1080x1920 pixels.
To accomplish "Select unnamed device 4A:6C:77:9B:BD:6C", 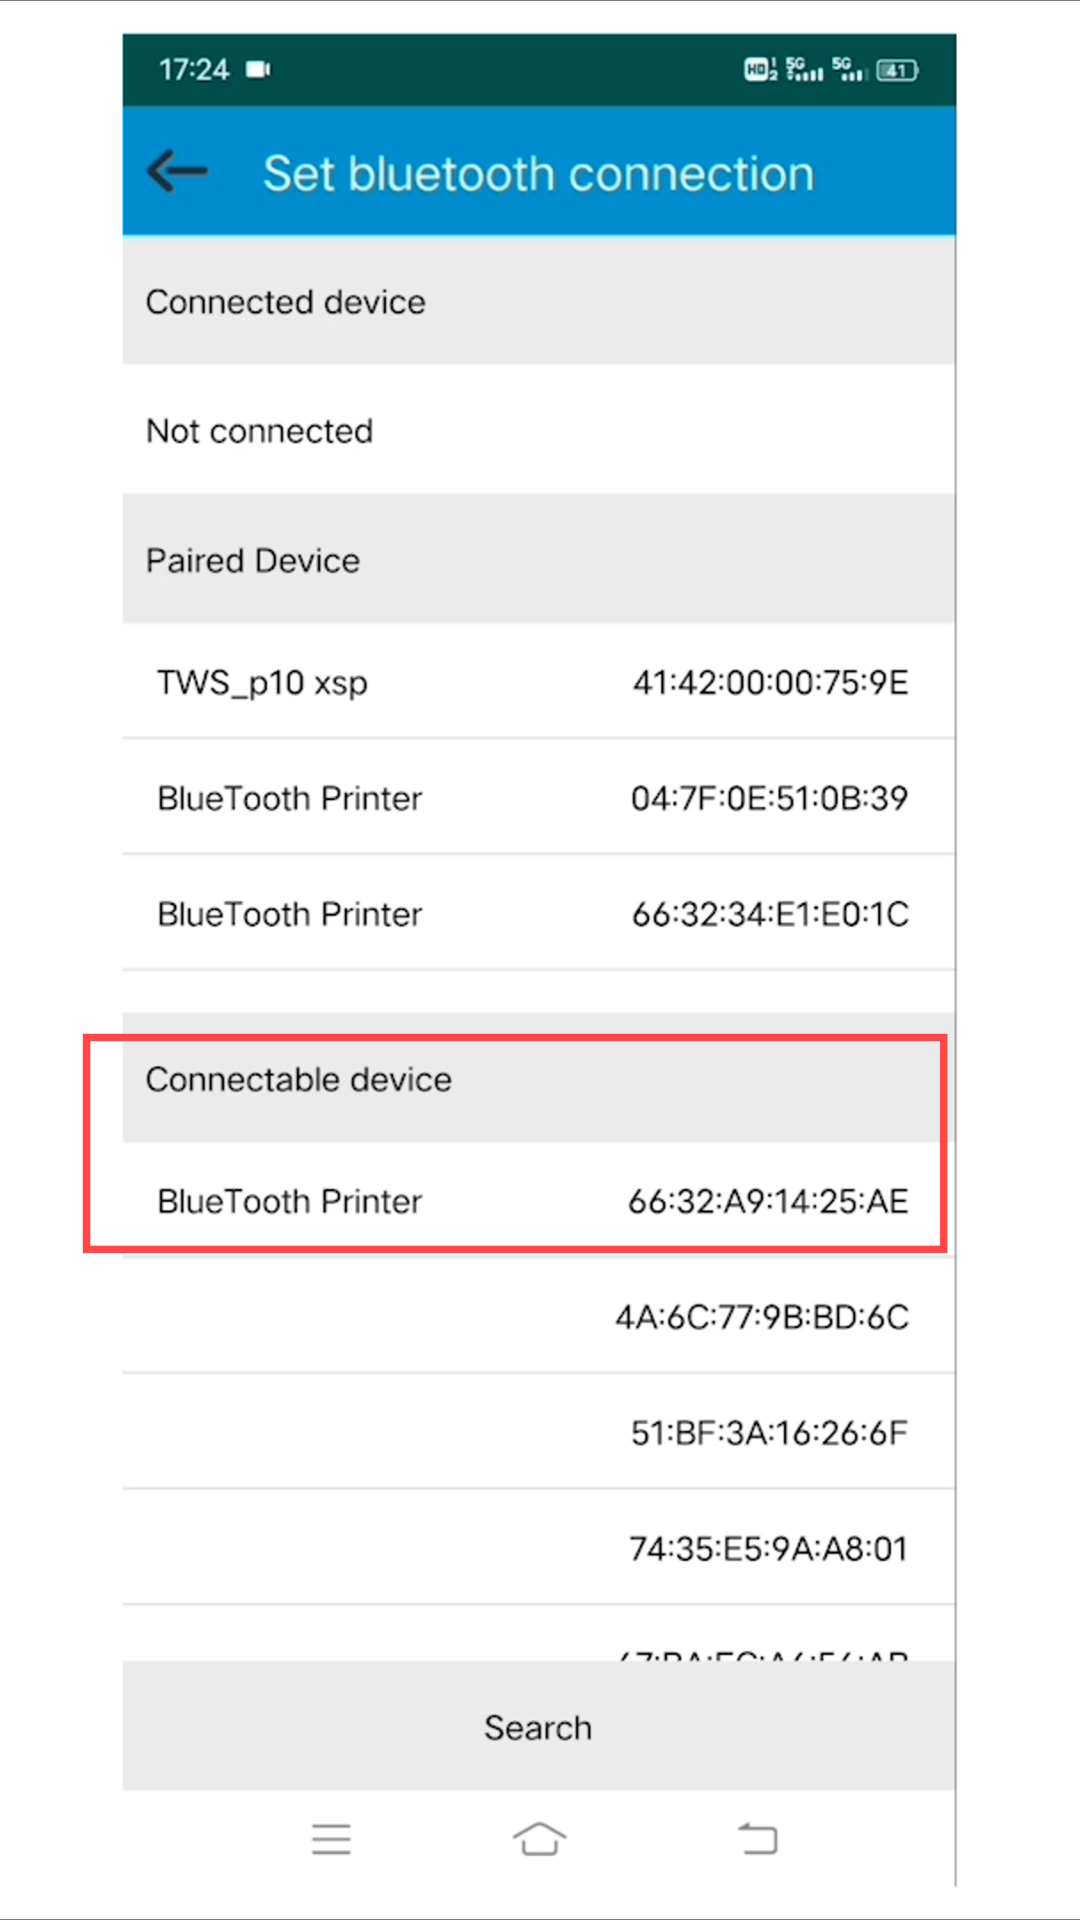I will tap(538, 1316).
